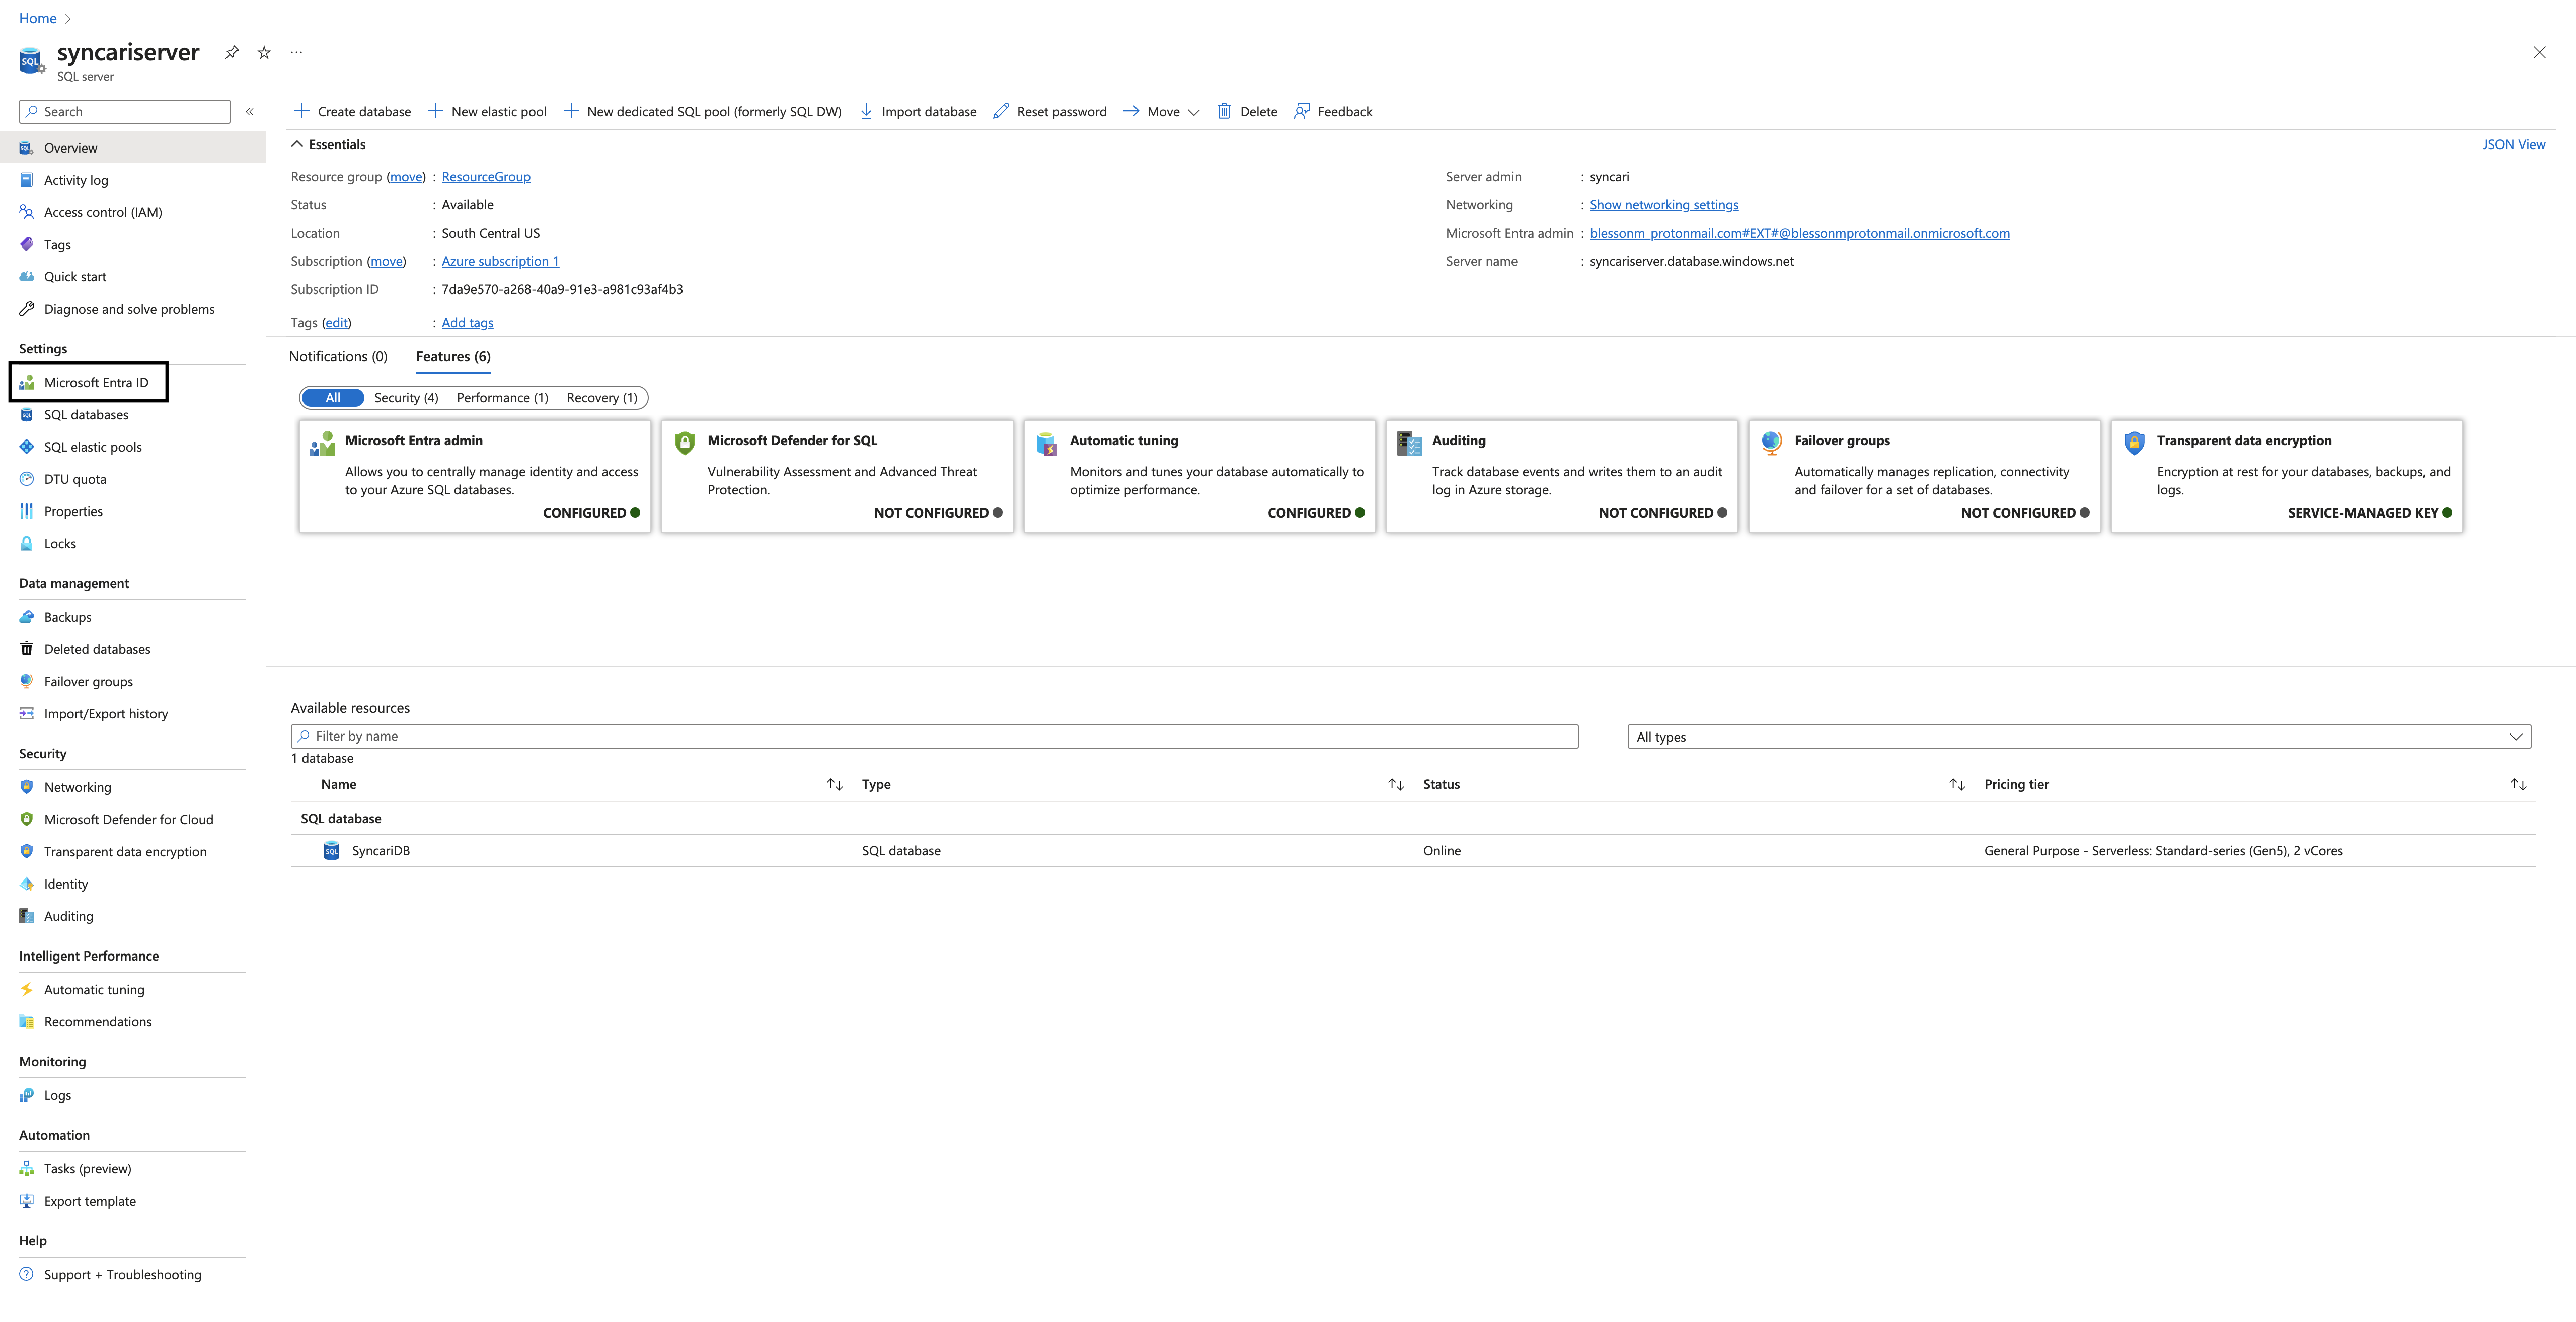Viewport: 2576px width, 1322px height.
Task: Open Access control (IAM)
Action: point(103,212)
